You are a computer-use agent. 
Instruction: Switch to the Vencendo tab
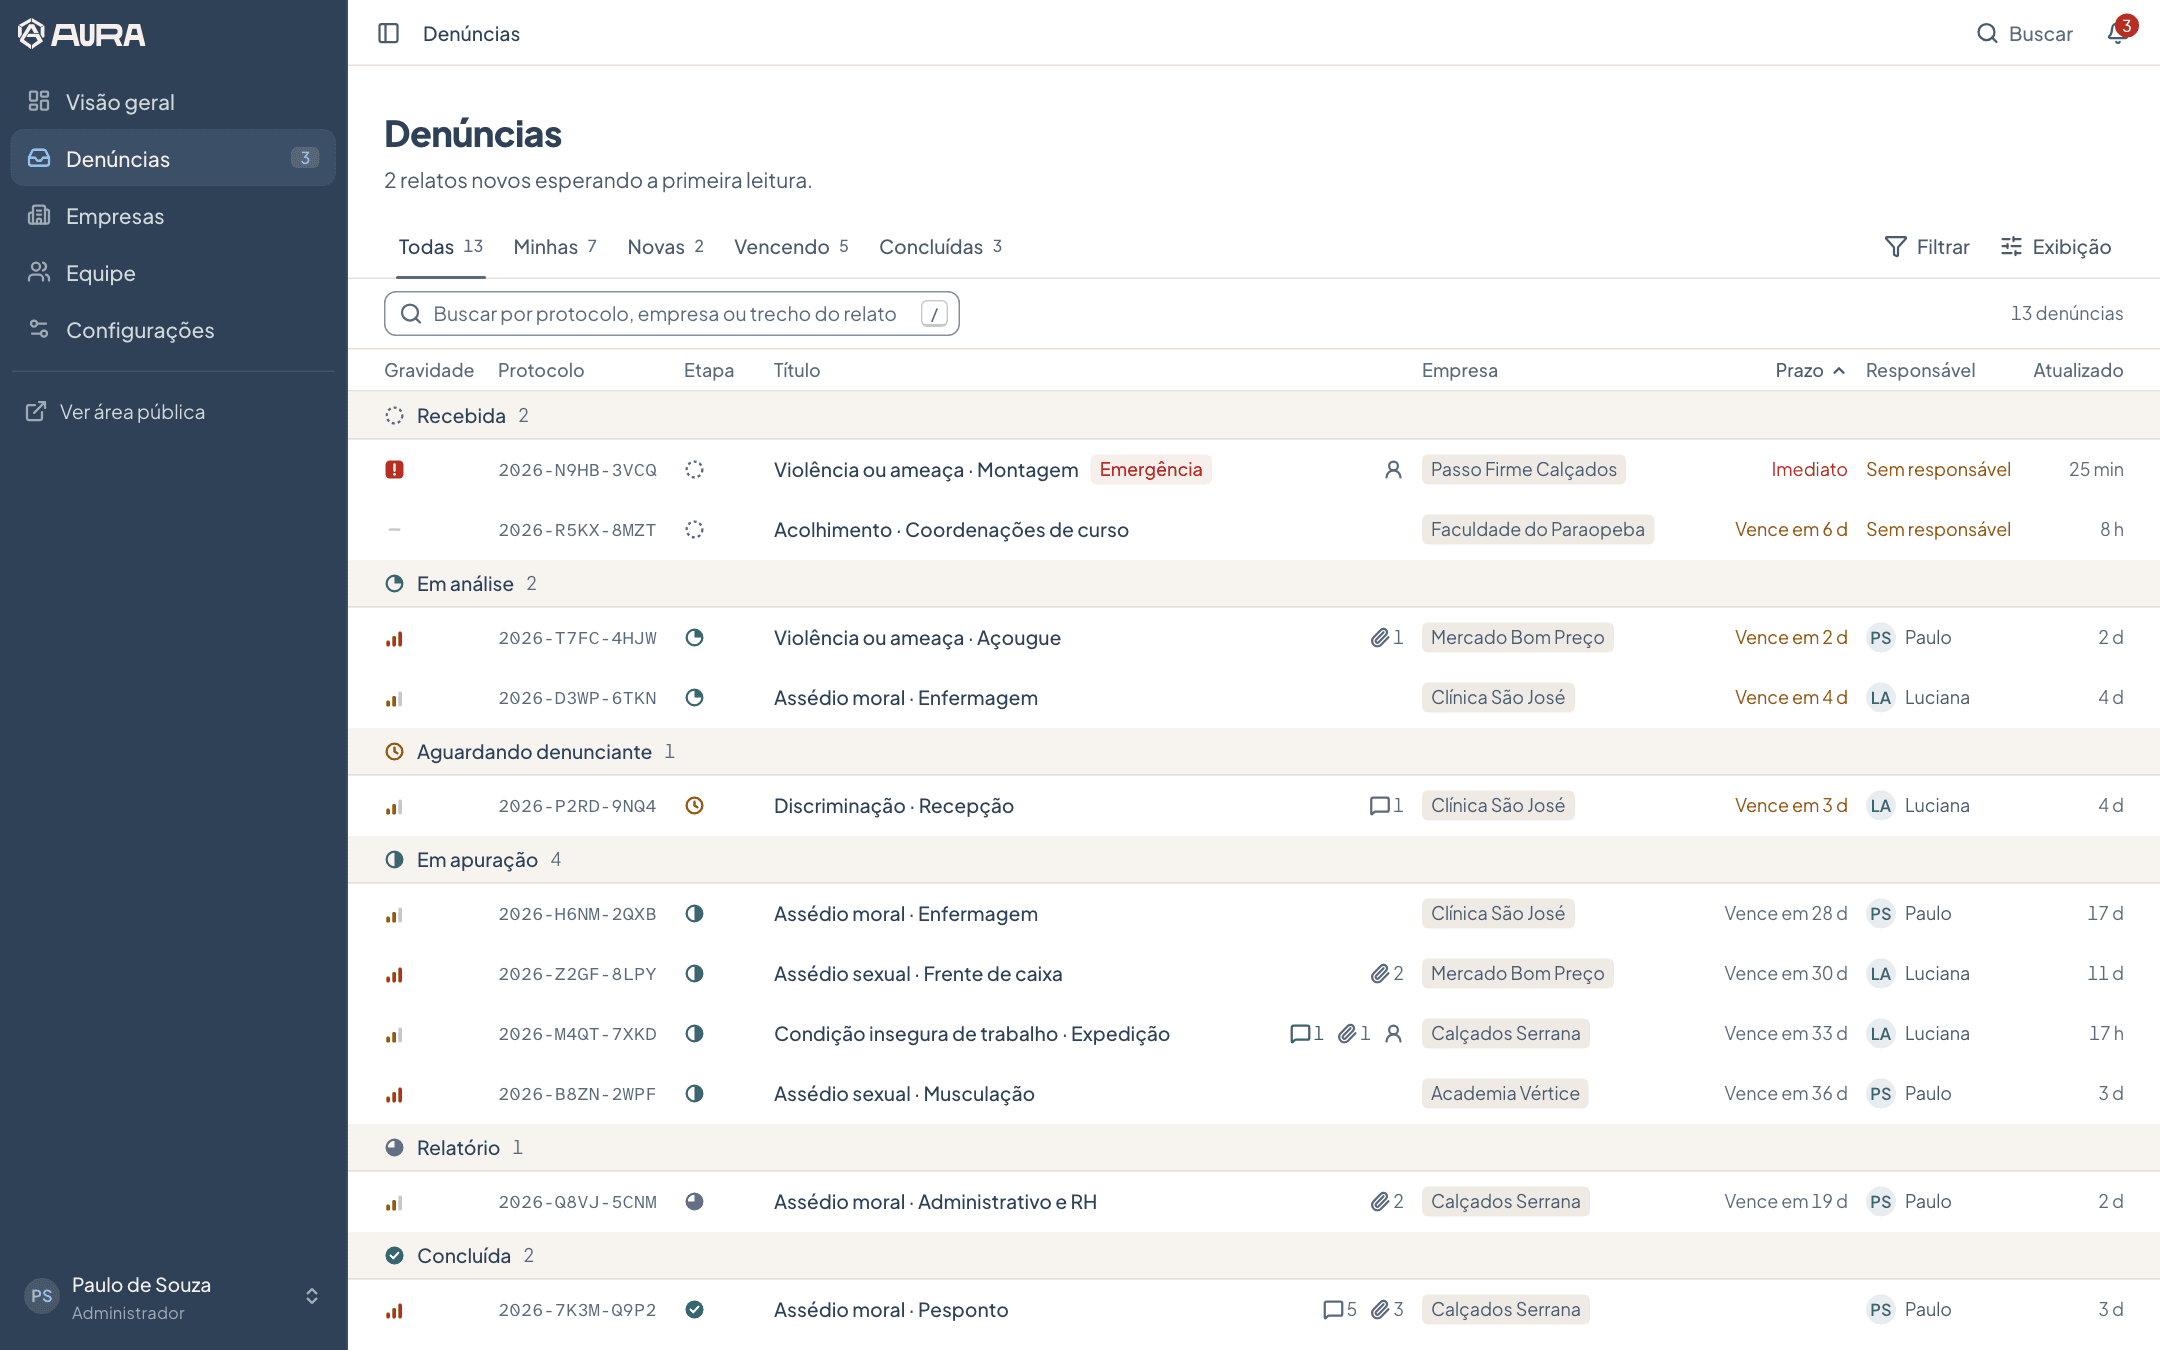pyautogui.click(x=791, y=247)
